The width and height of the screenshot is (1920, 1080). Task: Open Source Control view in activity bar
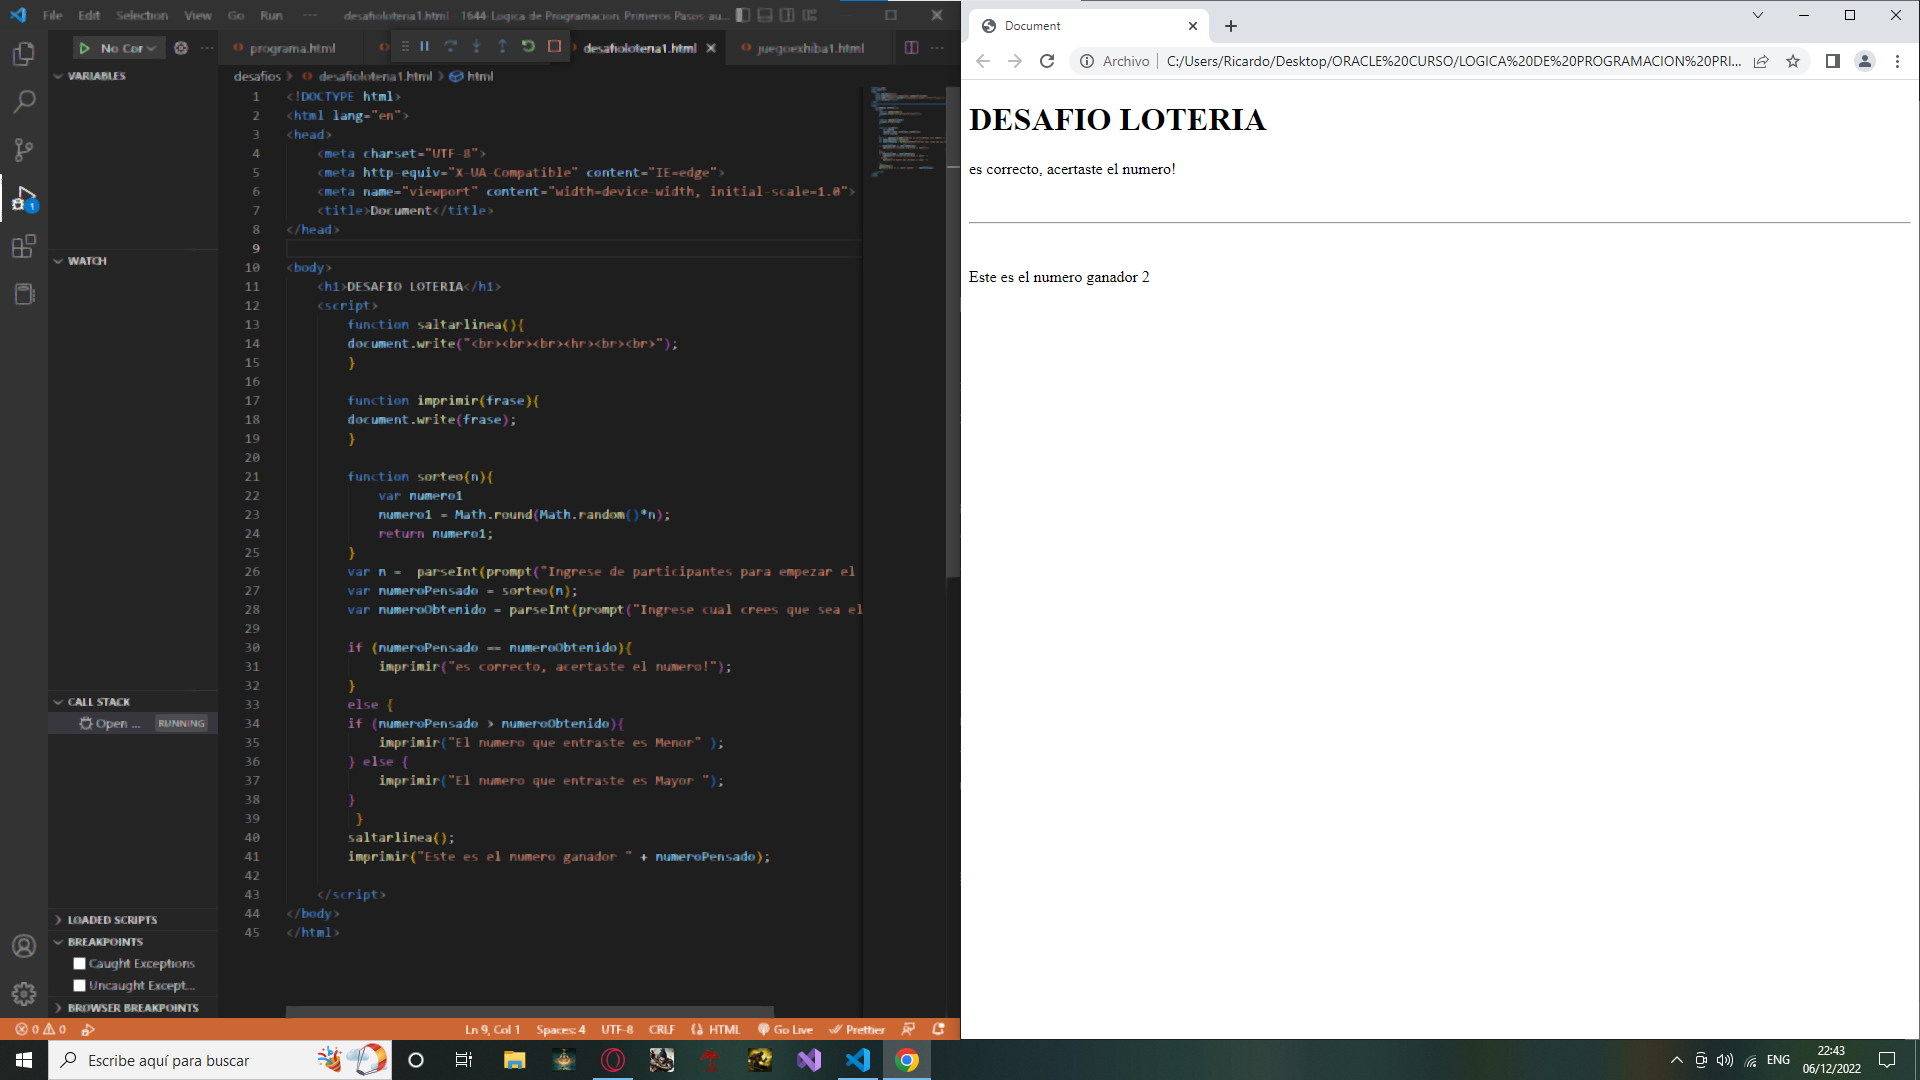[x=24, y=150]
